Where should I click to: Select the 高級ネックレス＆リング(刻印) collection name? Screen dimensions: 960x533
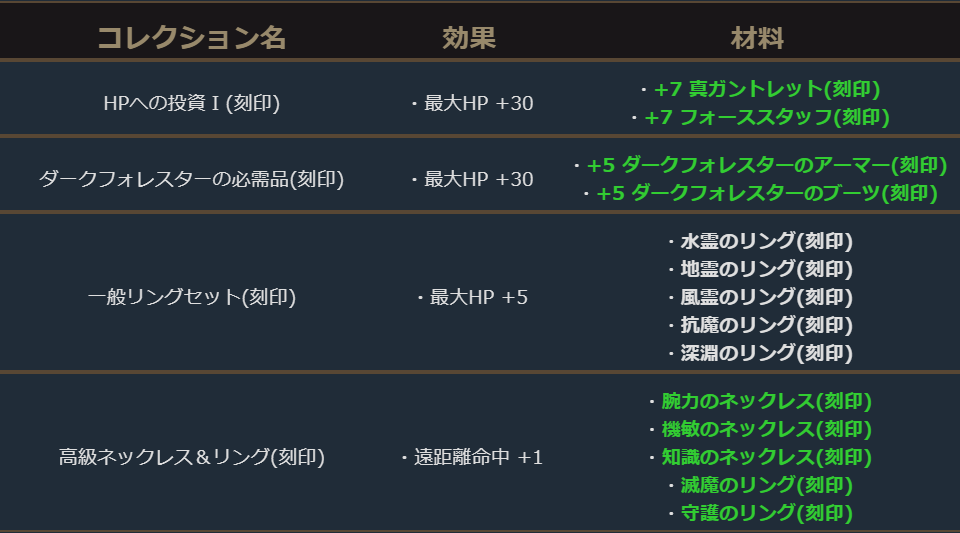pyautogui.click(x=191, y=457)
